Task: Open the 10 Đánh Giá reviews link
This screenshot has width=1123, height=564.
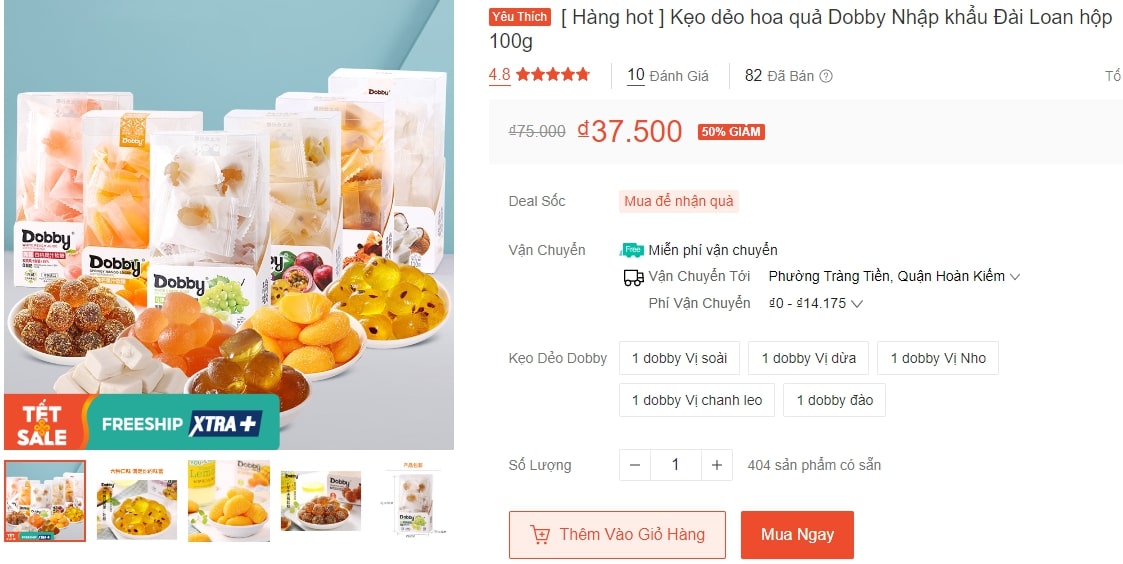Action: pos(667,76)
